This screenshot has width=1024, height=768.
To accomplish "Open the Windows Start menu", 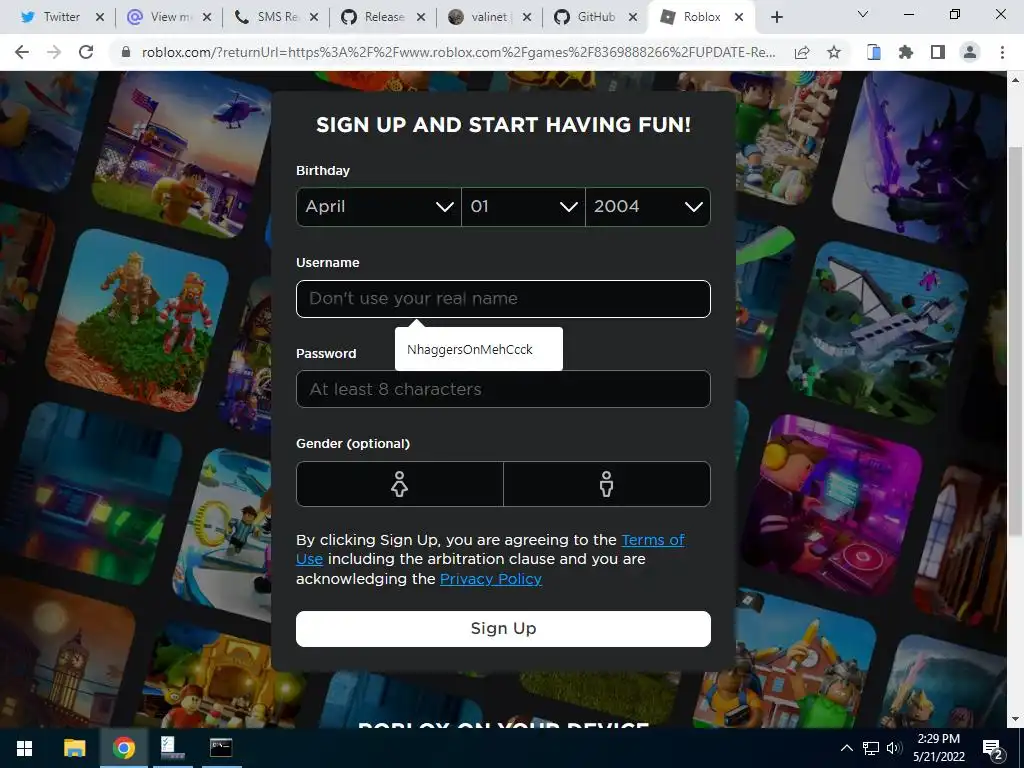I will 24,748.
